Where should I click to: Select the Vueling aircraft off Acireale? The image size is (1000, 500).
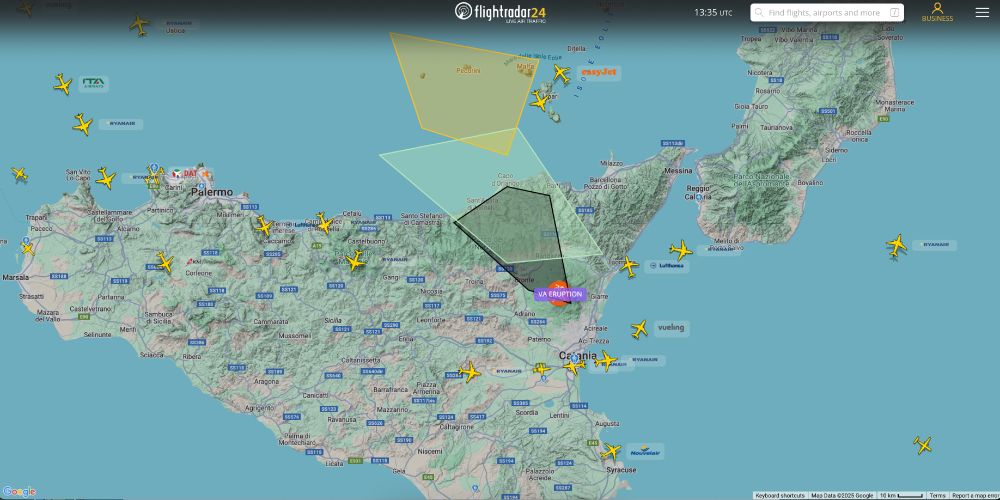[x=640, y=329]
